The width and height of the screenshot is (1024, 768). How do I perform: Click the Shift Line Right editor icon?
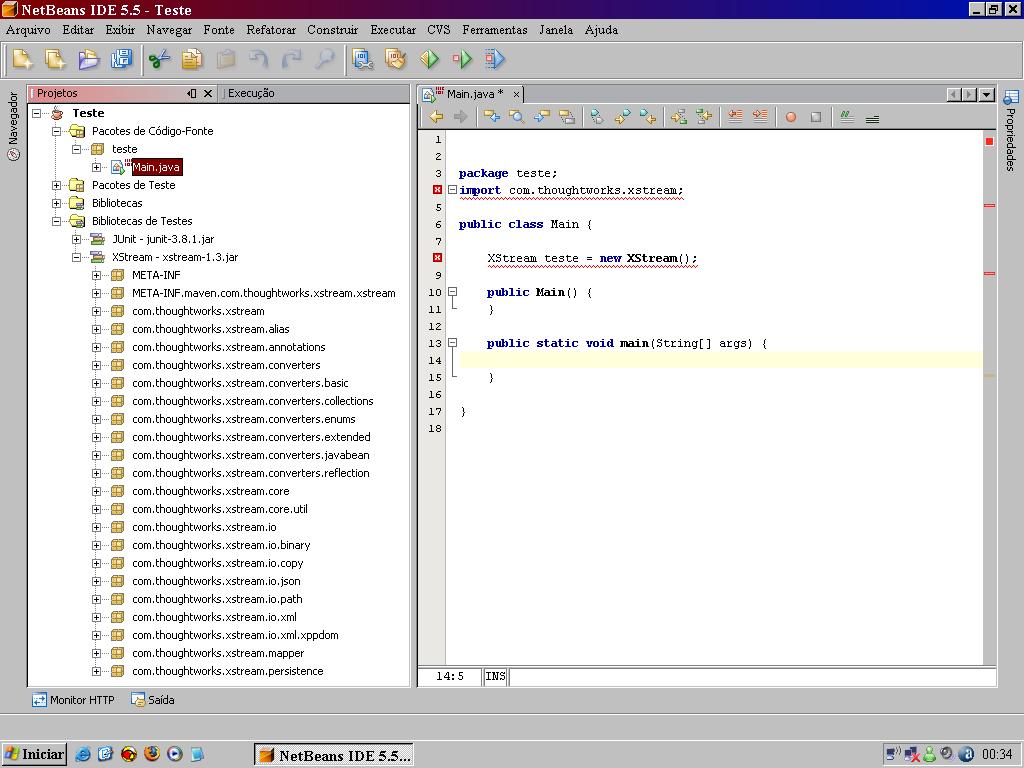click(760, 117)
